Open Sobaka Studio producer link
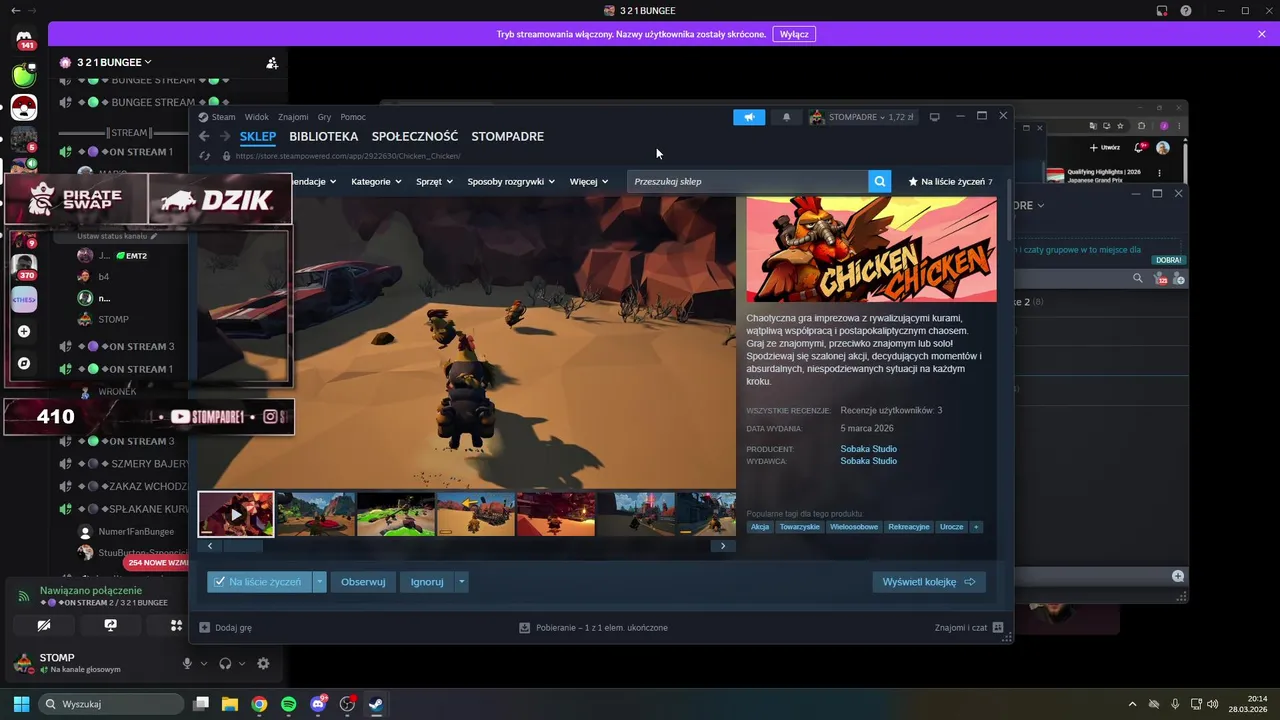 pos(868,449)
